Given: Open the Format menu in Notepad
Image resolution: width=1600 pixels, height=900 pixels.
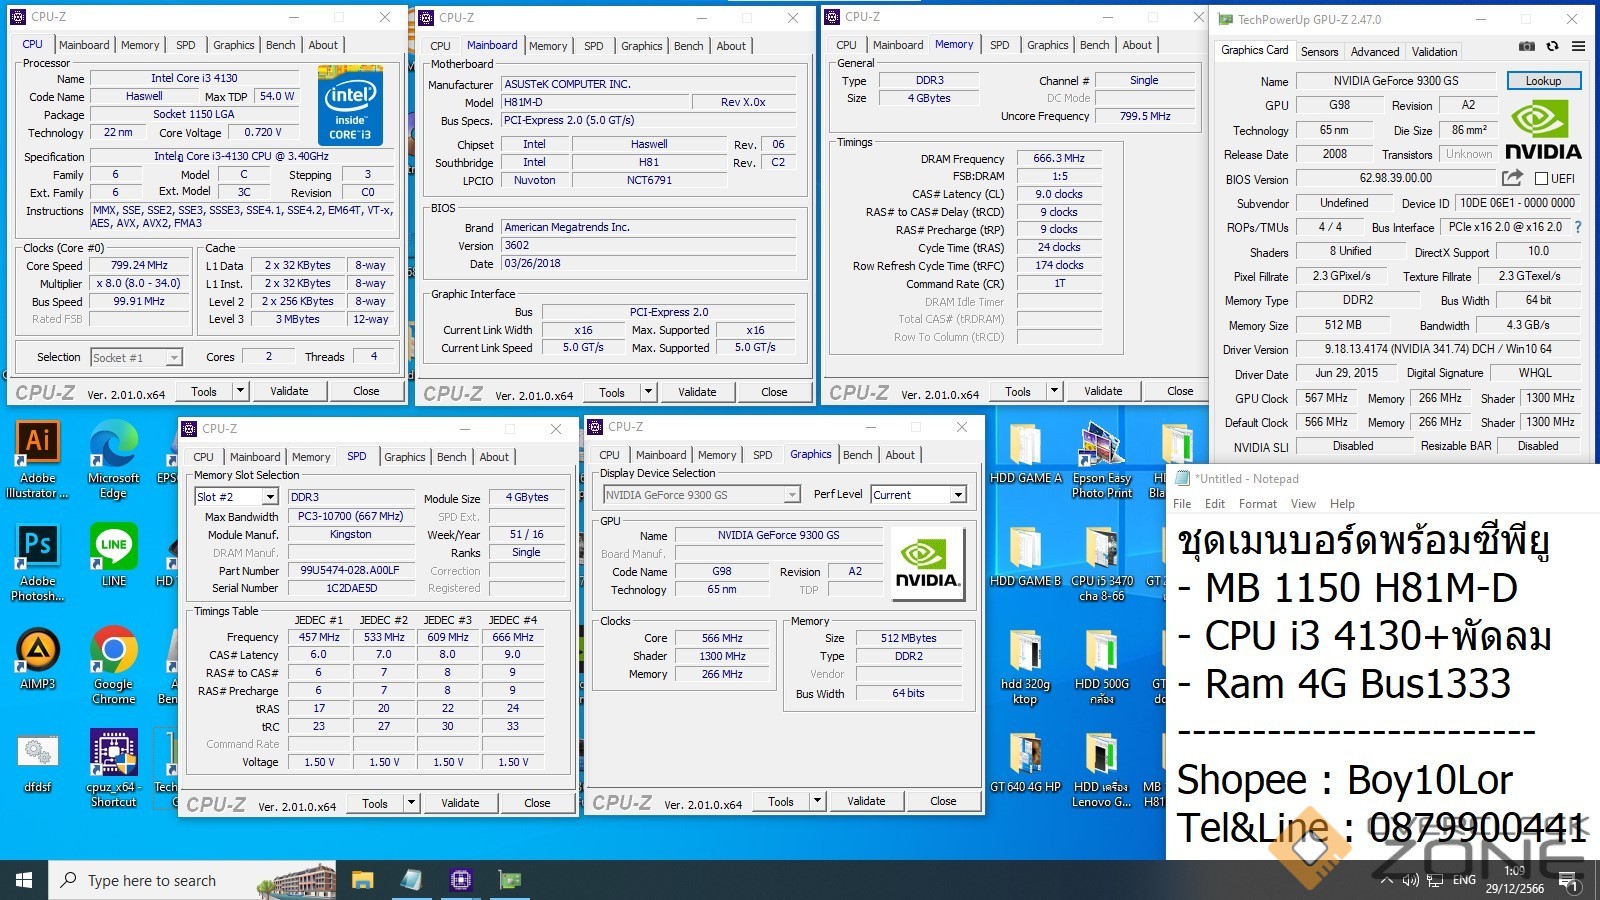Looking at the screenshot, I should pos(1257,504).
